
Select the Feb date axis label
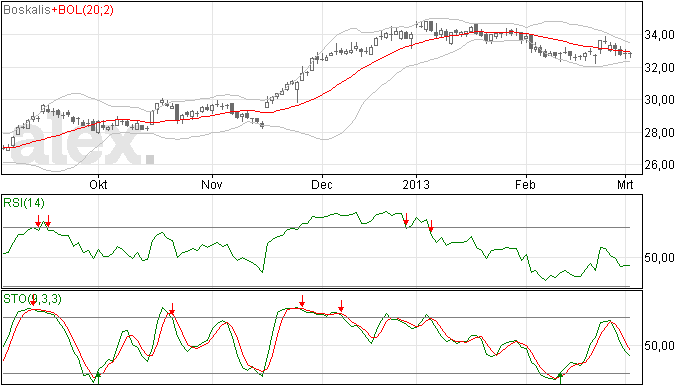[x=525, y=184]
